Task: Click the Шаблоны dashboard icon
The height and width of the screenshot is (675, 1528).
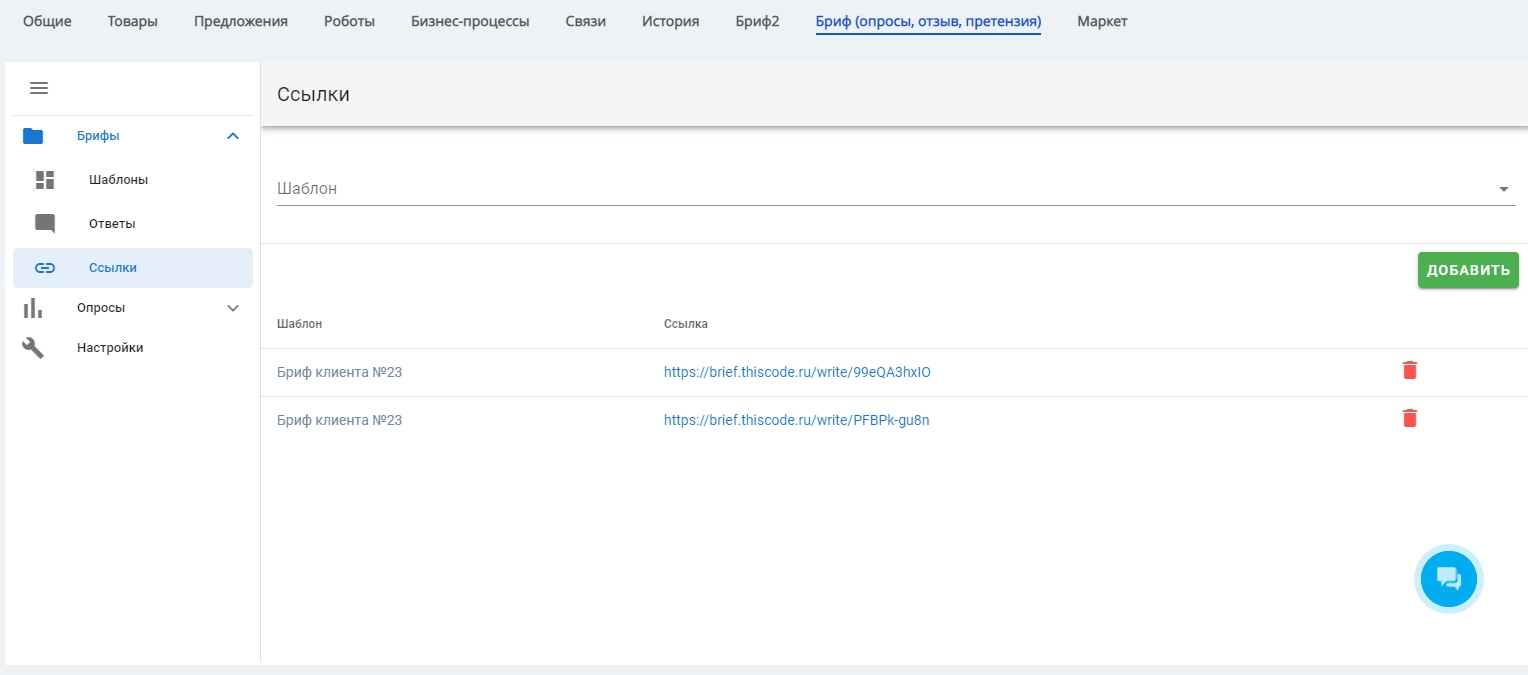Action: (45, 180)
